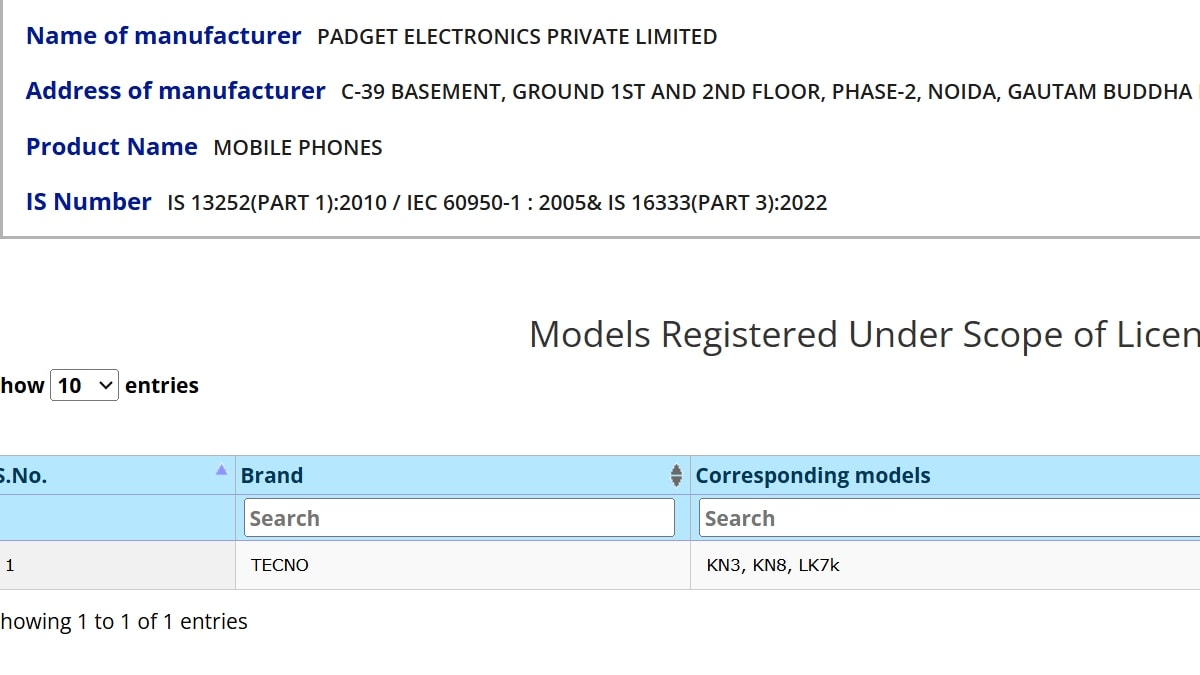Click the Models Registered Under Scope heading
Screen dimensions: 1200x675
862,334
